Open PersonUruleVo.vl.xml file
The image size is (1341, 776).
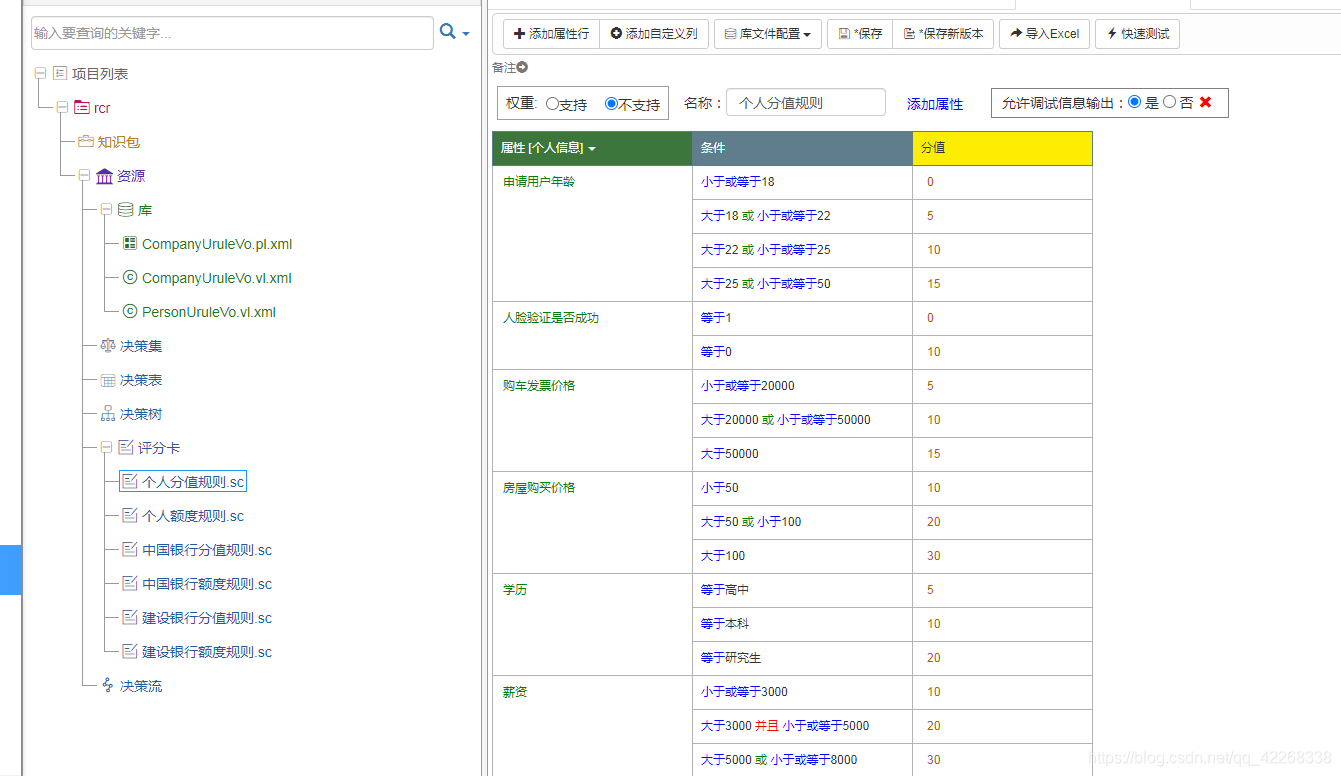209,312
